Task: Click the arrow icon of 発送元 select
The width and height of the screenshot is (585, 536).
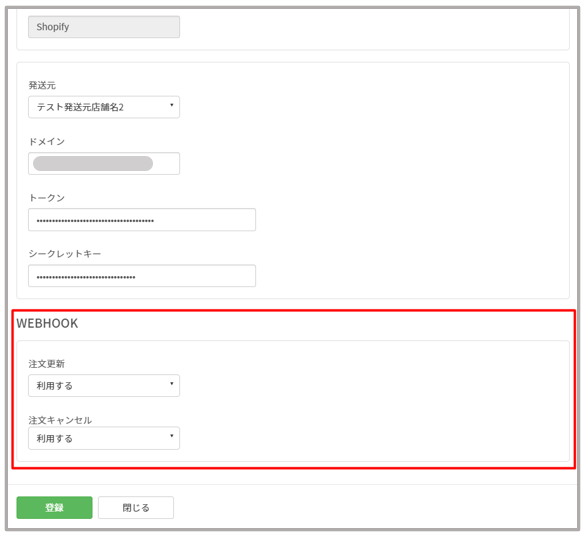Action: (172, 105)
